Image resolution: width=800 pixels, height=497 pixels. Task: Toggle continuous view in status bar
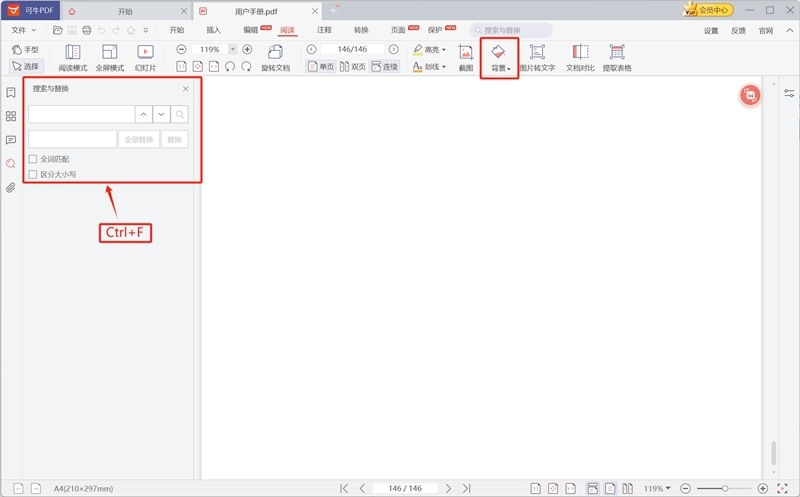click(592, 488)
